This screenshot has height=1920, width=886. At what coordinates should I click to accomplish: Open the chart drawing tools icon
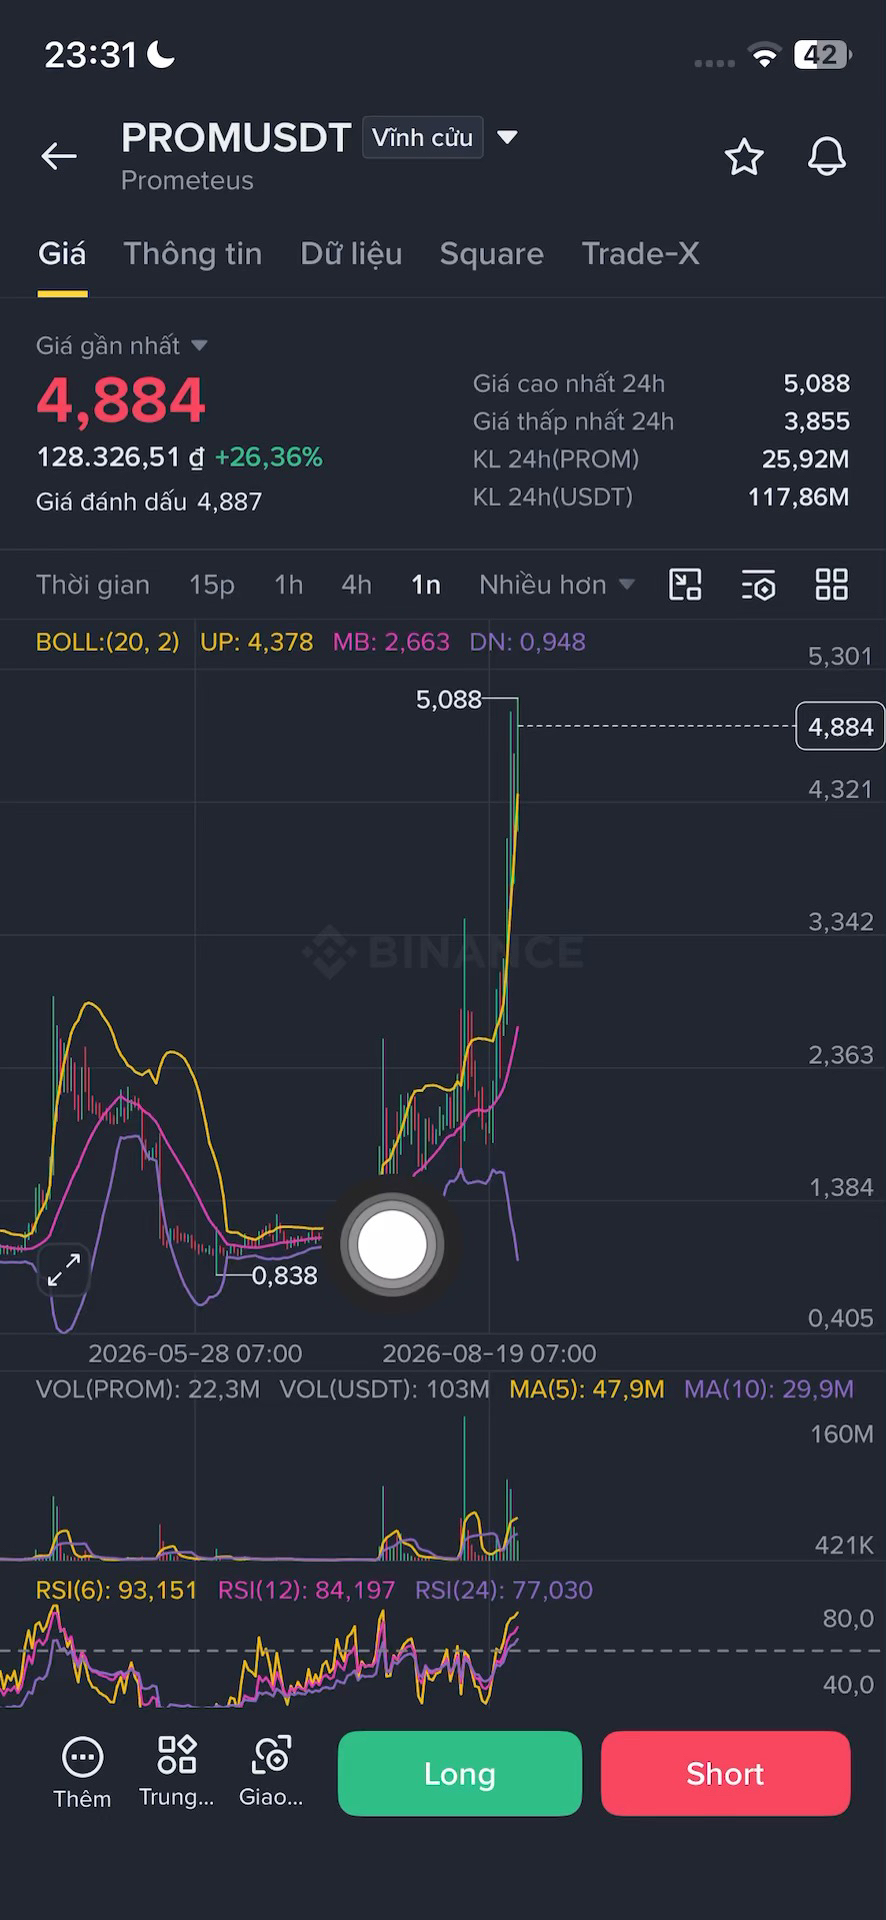[685, 584]
